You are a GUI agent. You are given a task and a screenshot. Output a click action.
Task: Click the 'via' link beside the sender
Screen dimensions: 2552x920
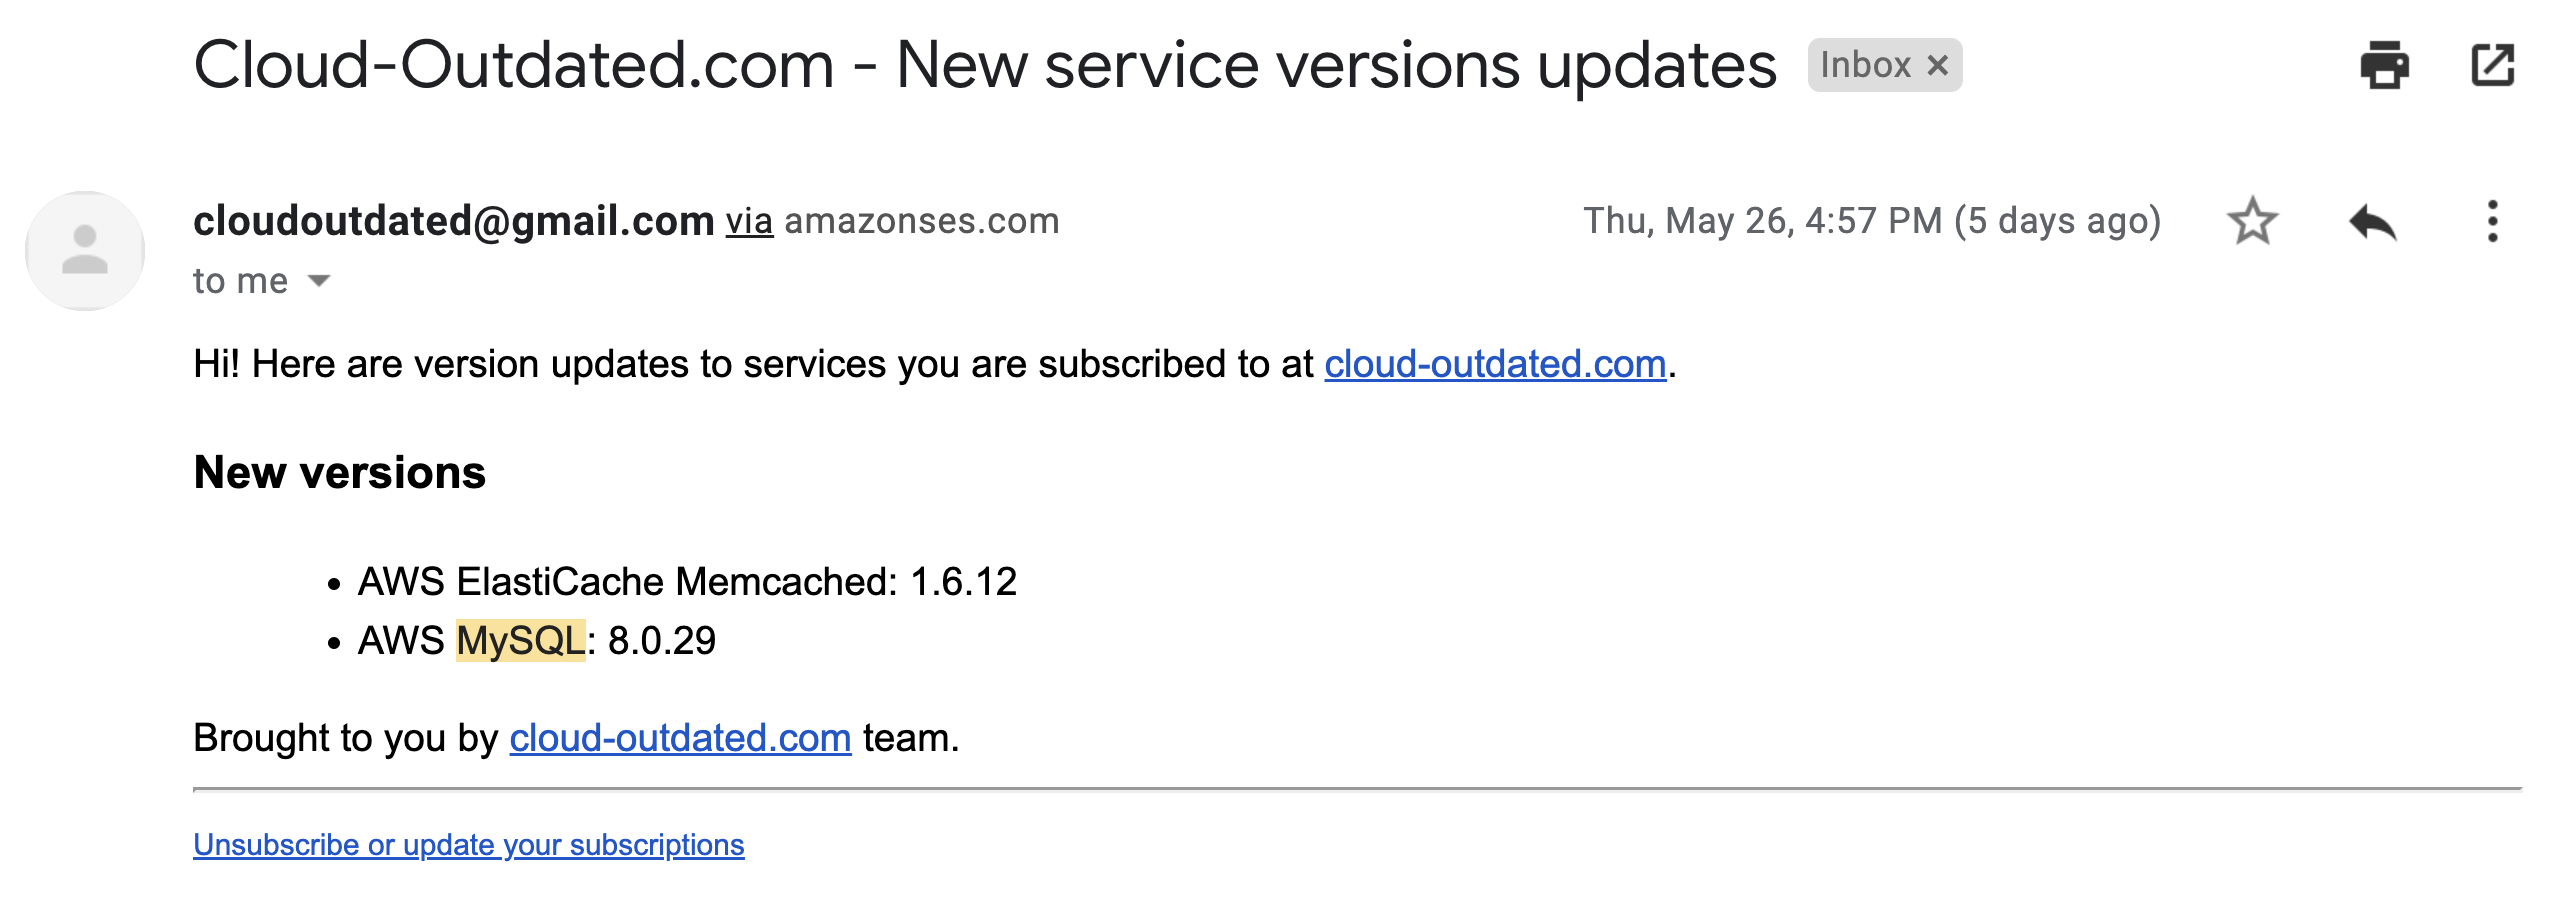coord(749,221)
